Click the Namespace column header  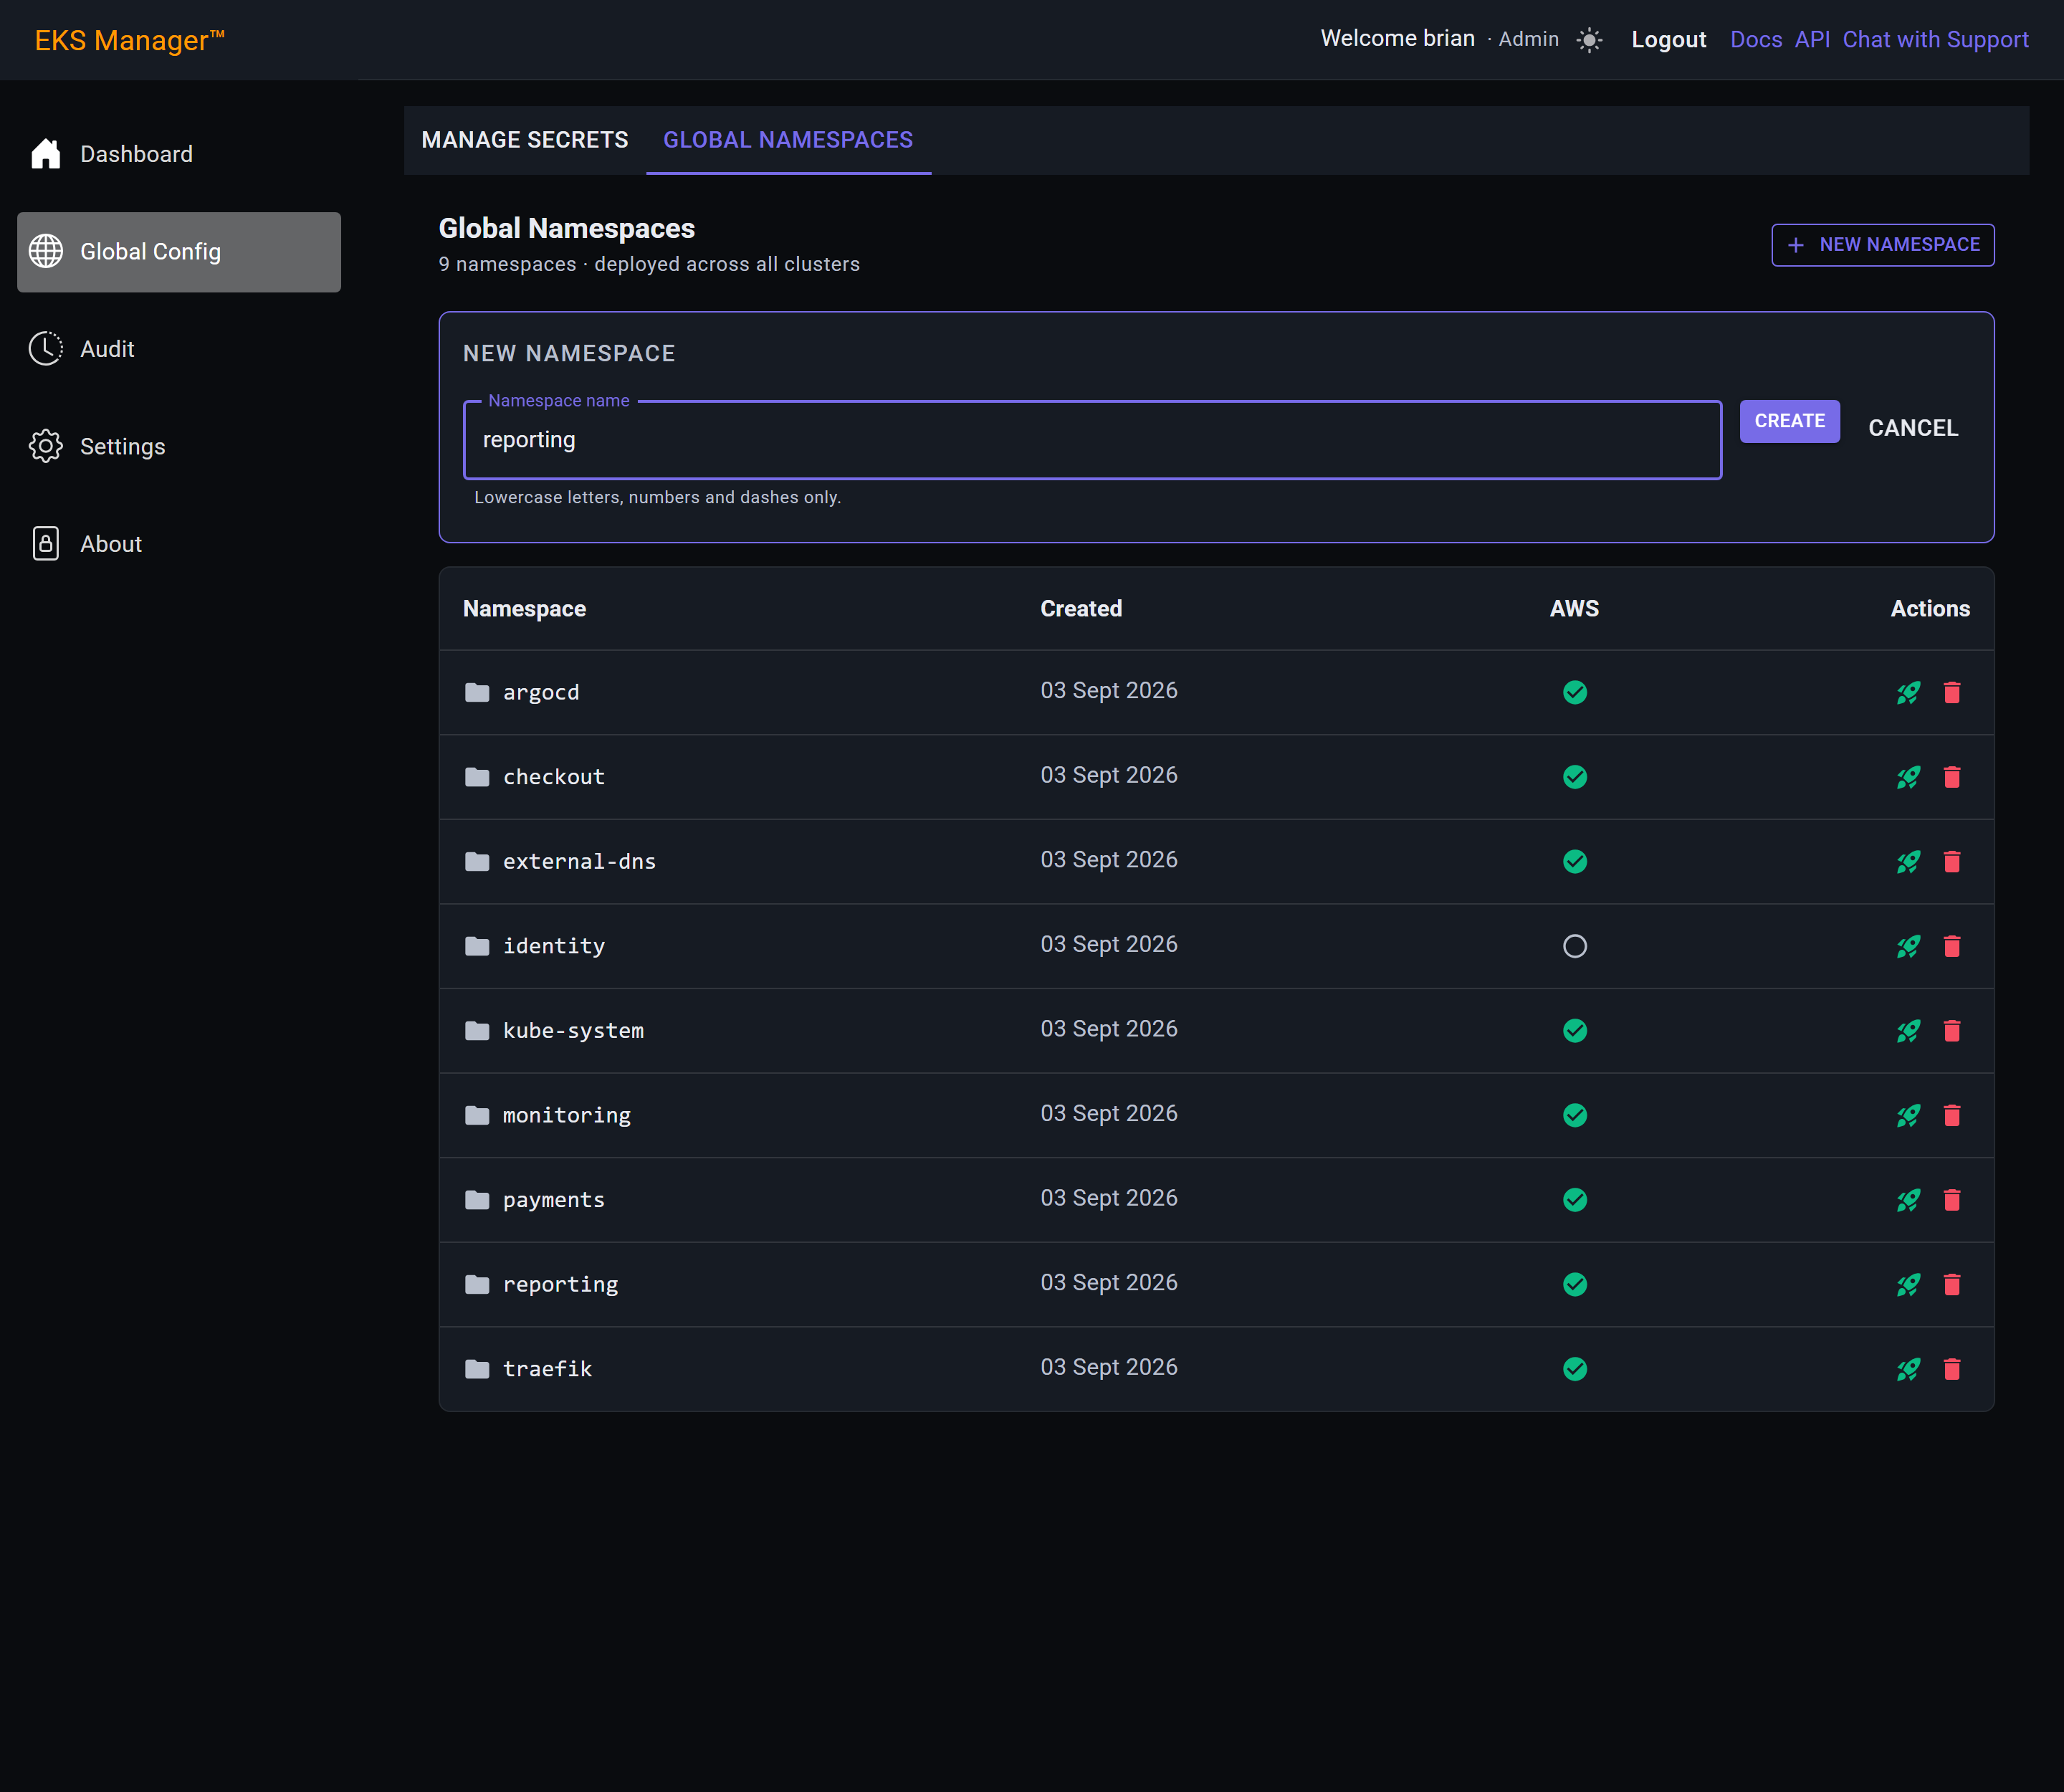(x=524, y=609)
